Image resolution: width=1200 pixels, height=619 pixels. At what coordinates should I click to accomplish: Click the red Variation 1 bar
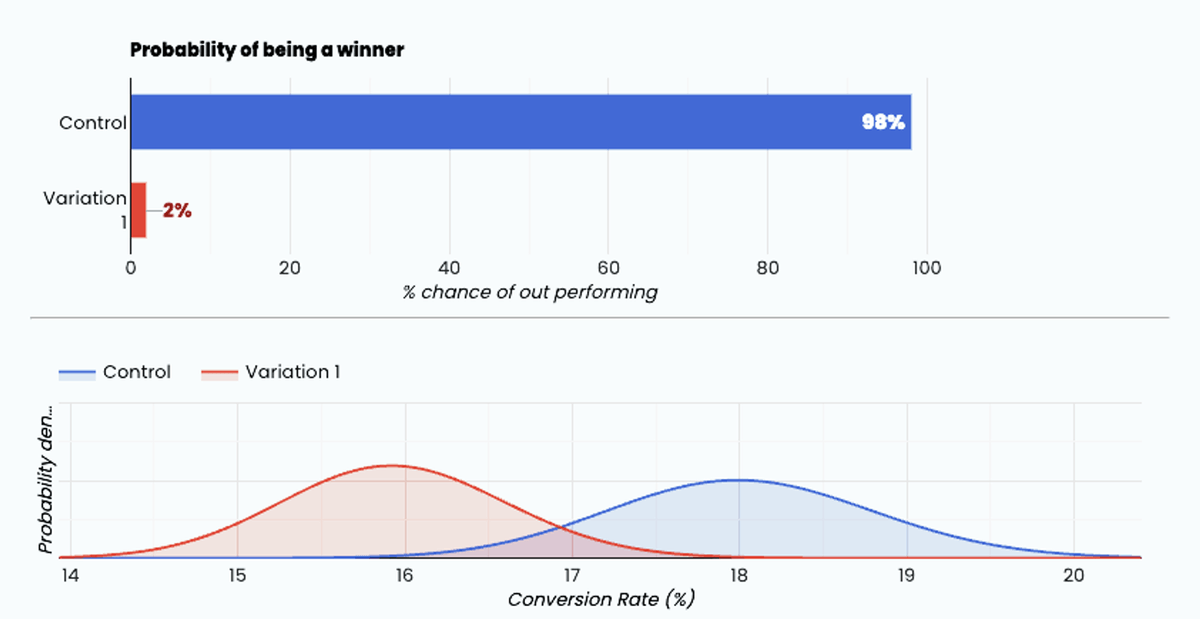pyautogui.click(x=139, y=210)
